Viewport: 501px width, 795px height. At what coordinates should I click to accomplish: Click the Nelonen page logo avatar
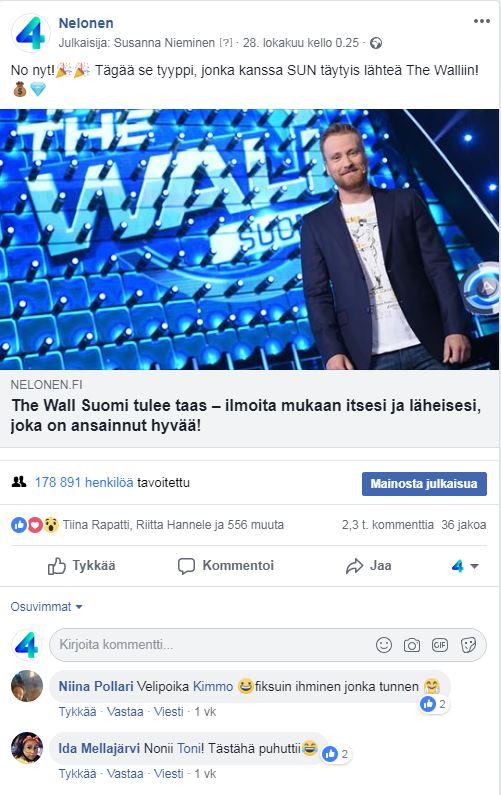click(x=30, y=33)
